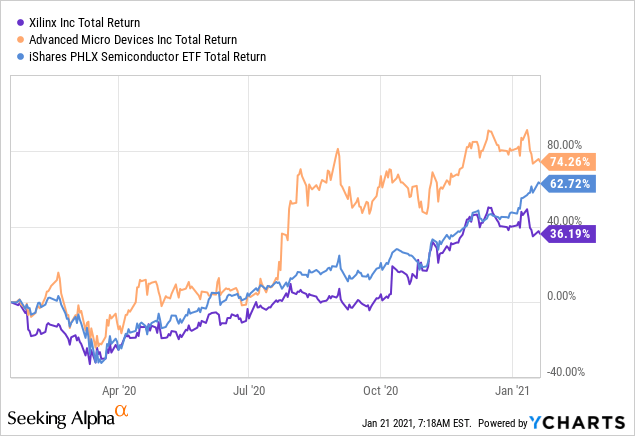Select Xilinx Inc Total Return legend label
This screenshot has height=436, width=635.
coord(85,23)
